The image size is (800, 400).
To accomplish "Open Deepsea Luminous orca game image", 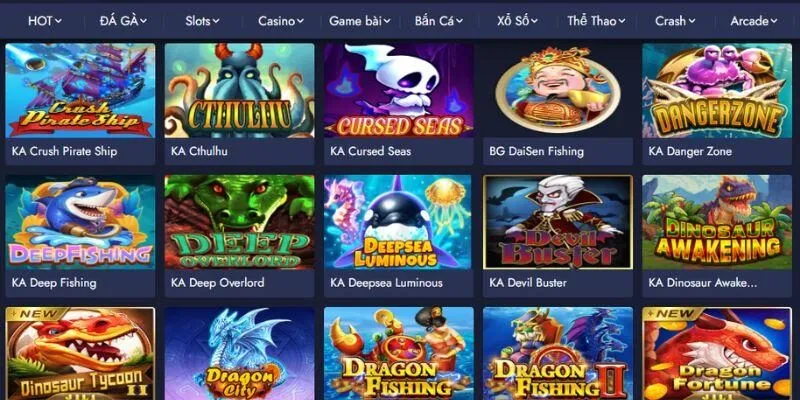I will point(398,222).
